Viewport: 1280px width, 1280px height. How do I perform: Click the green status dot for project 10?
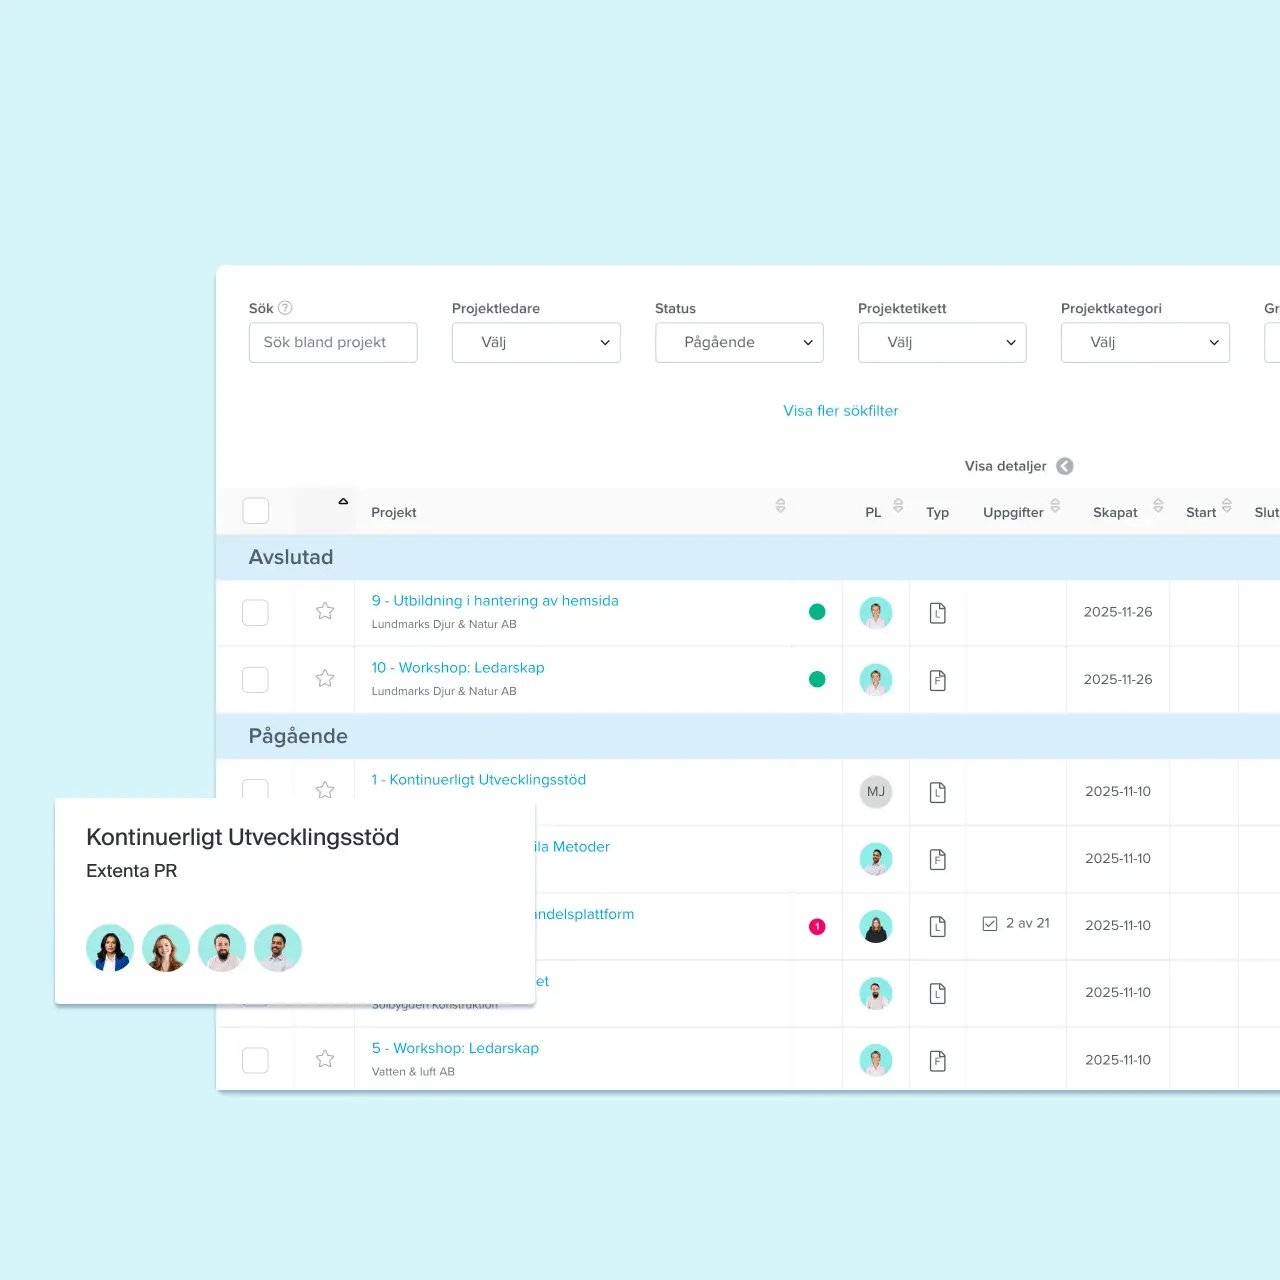pos(817,679)
